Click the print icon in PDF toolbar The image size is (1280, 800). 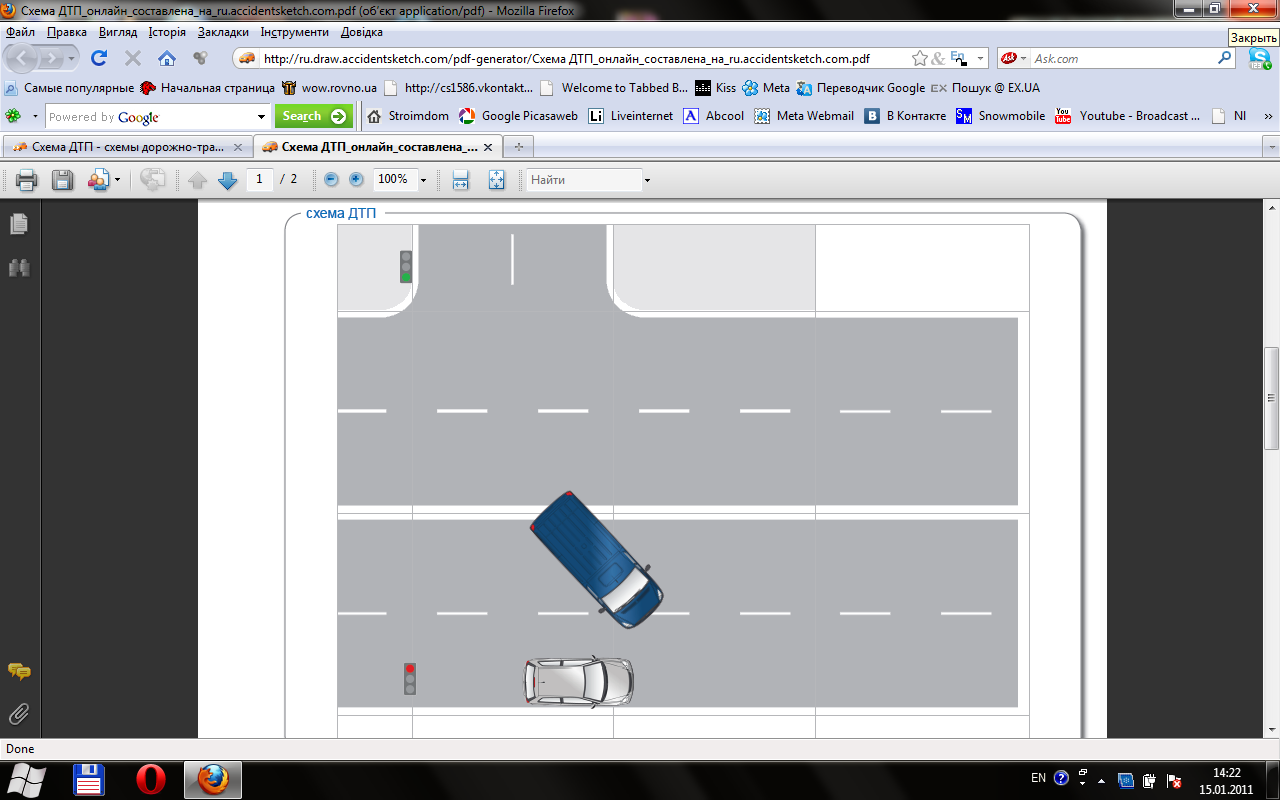[x=26, y=180]
